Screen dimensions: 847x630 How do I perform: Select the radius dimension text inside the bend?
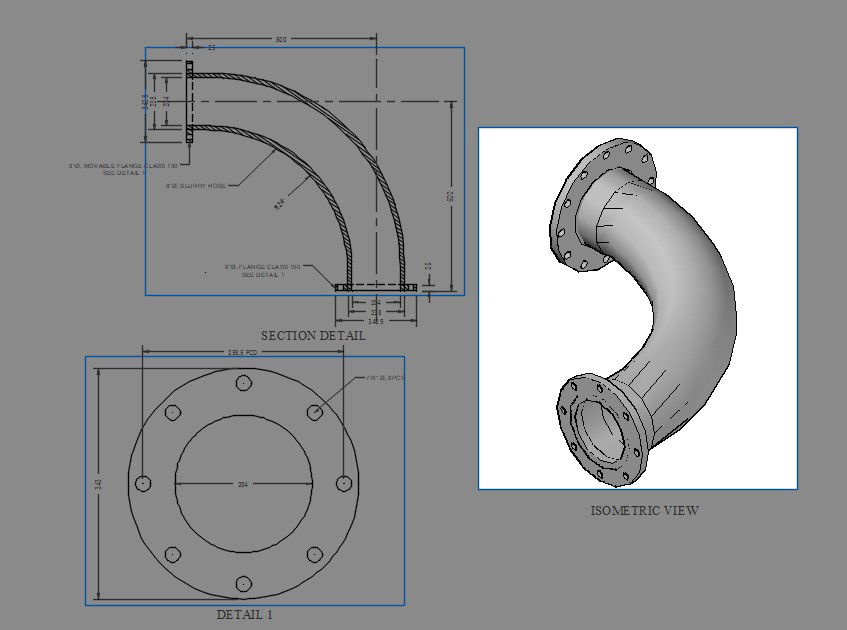pyautogui.click(x=279, y=203)
